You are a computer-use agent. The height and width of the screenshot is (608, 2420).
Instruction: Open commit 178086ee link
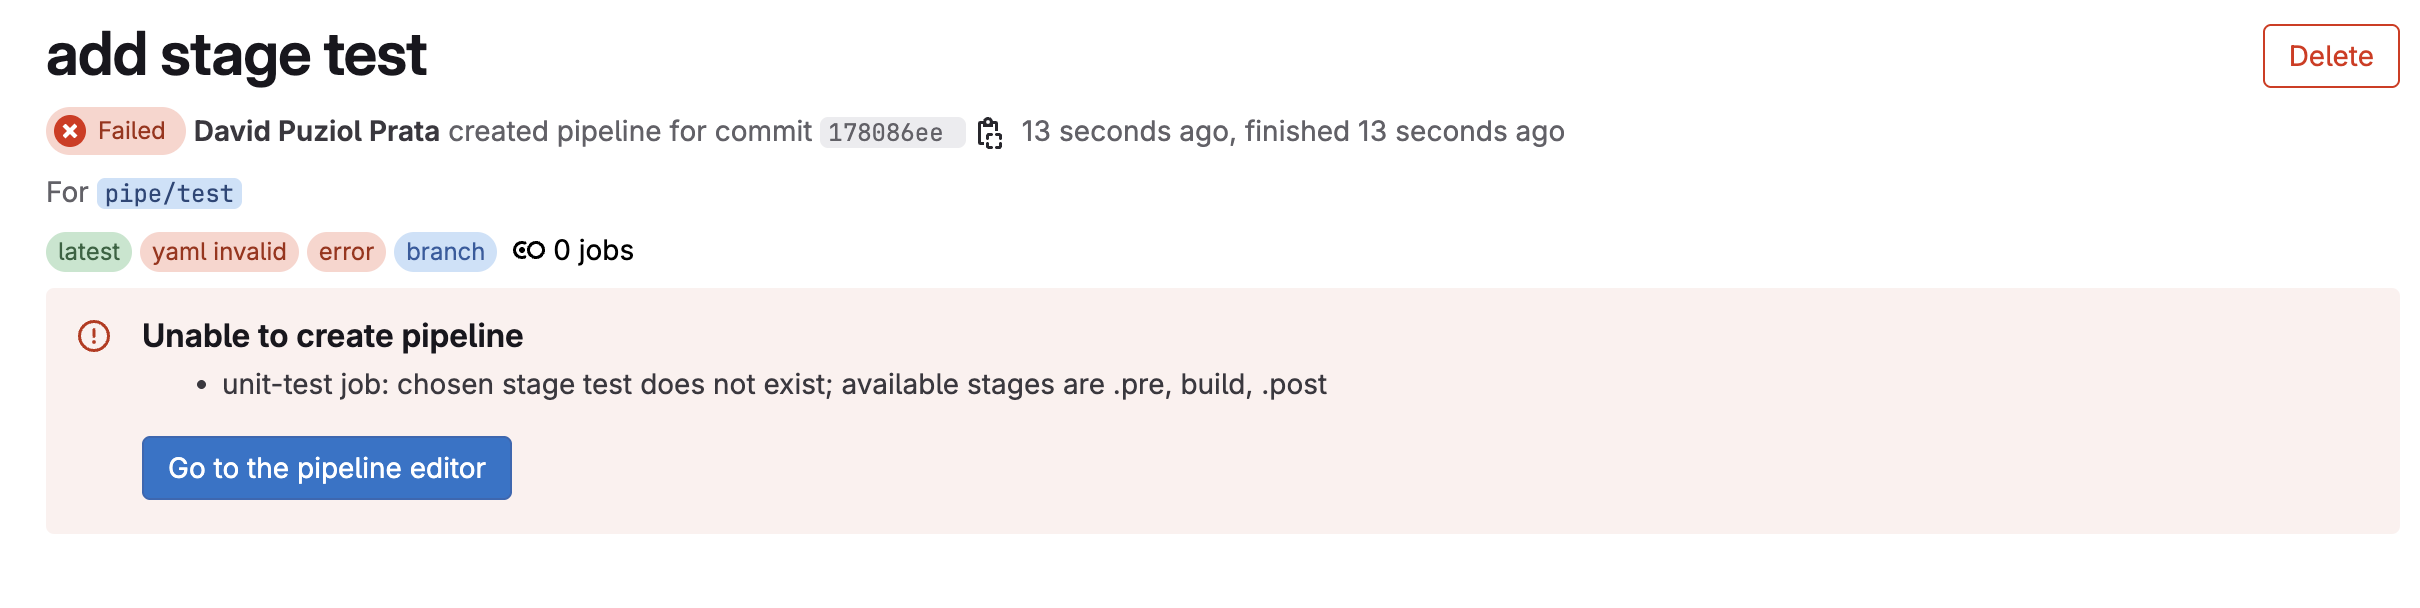885,132
